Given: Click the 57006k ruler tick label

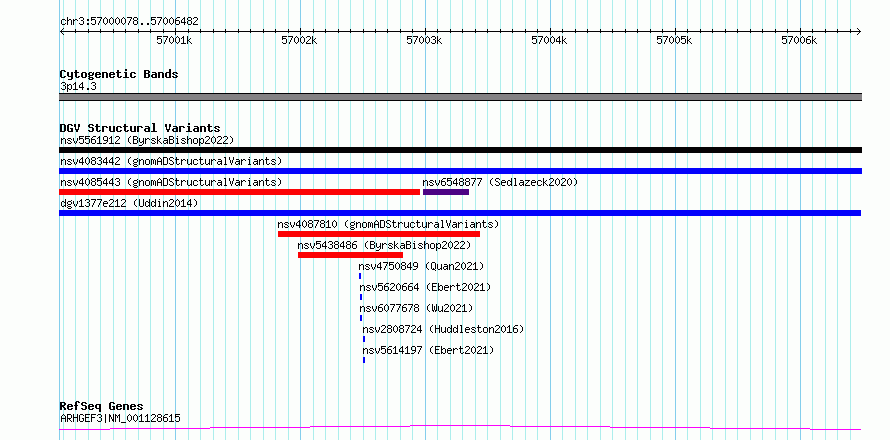Looking at the screenshot, I should point(799,41).
